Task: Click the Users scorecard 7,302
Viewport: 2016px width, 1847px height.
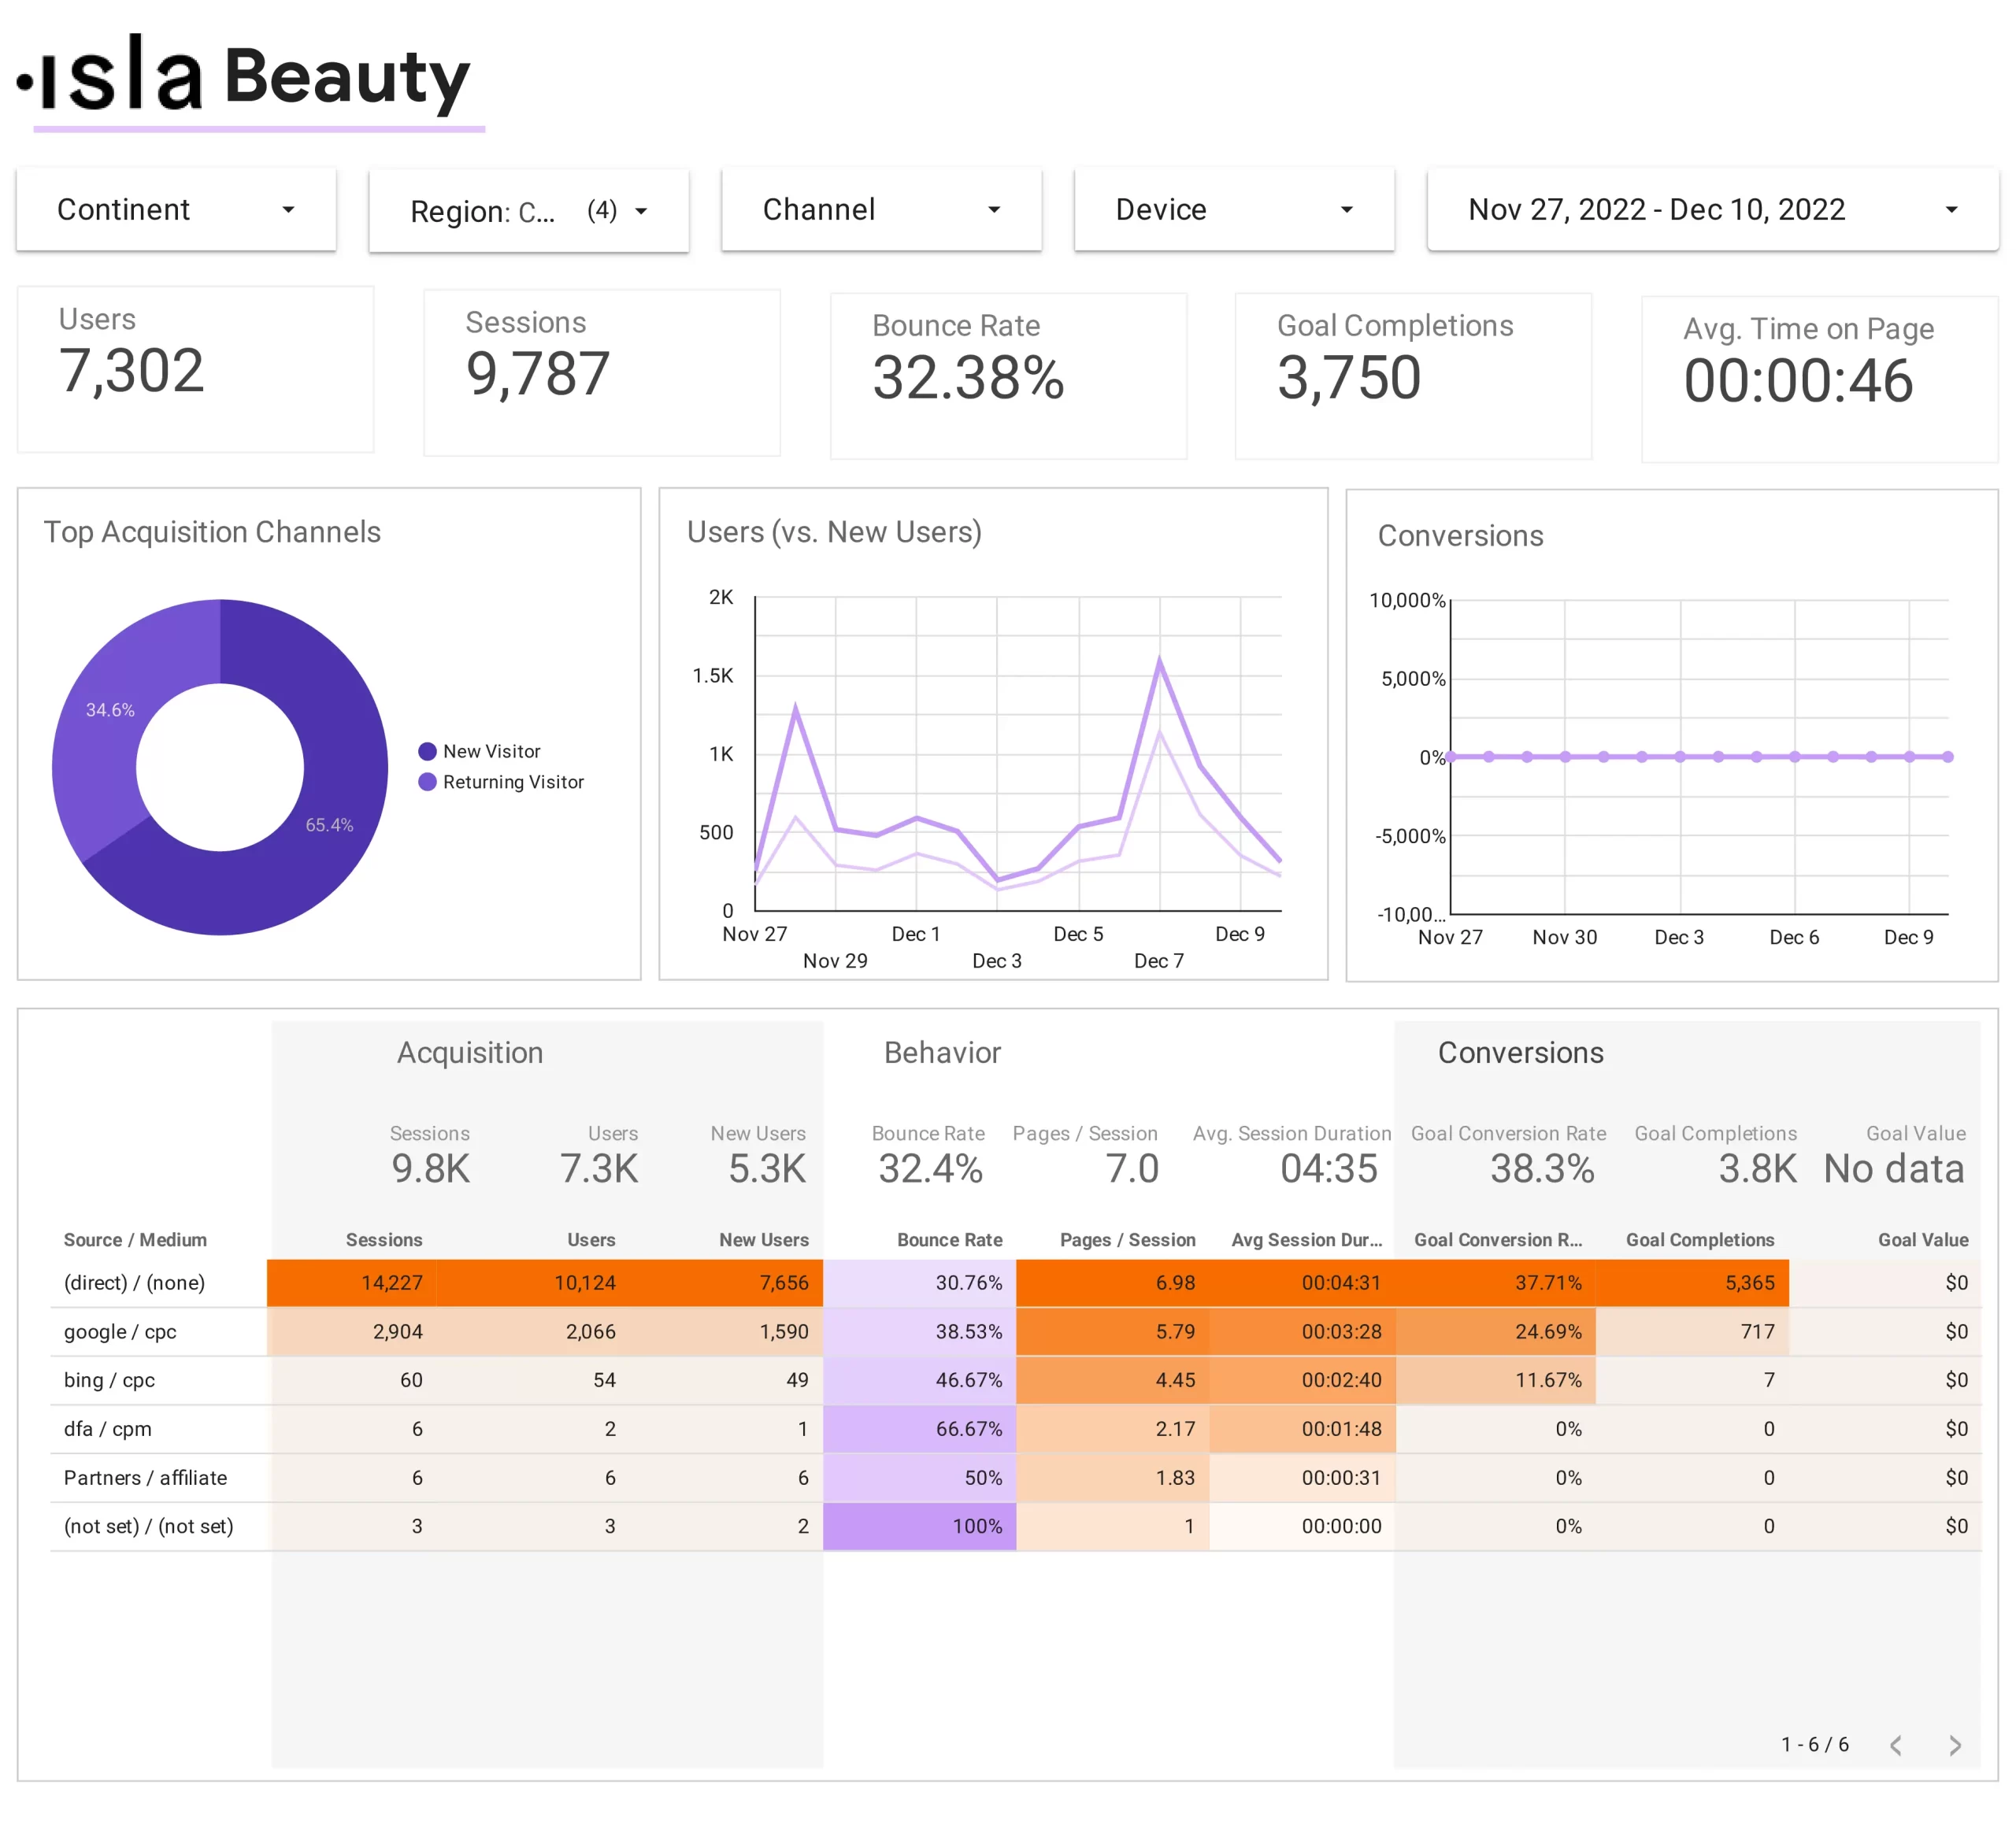Action: pyautogui.click(x=195, y=369)
